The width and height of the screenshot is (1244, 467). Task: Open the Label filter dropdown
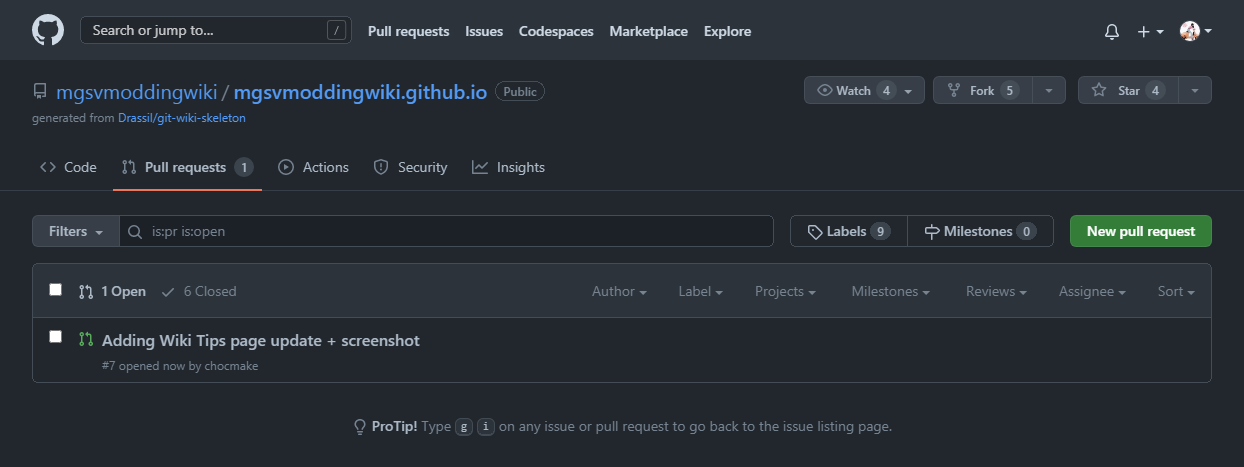701,291
